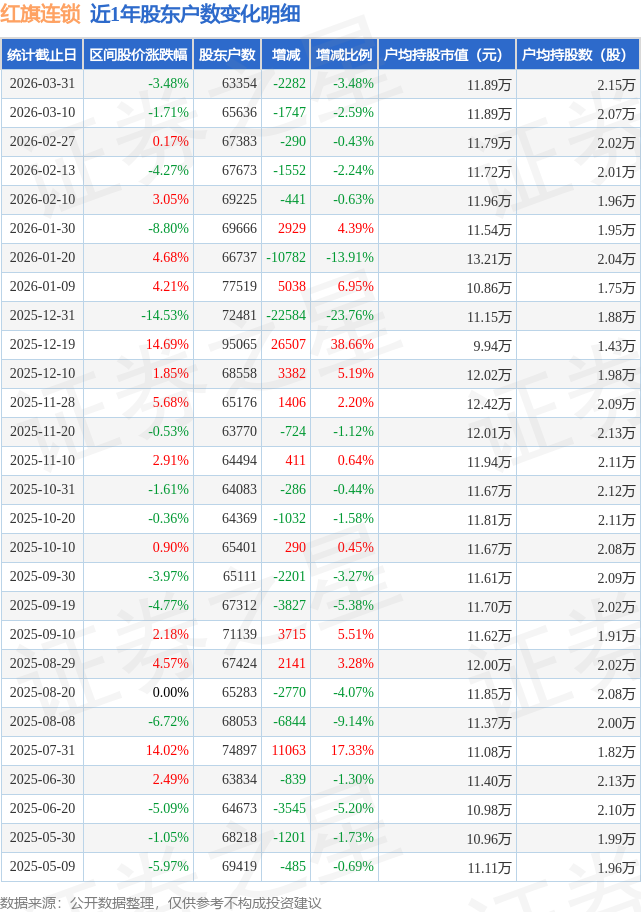641x912 pixels.
Task: Click the 增减比例 column header
Action: (x=343, y=55)
